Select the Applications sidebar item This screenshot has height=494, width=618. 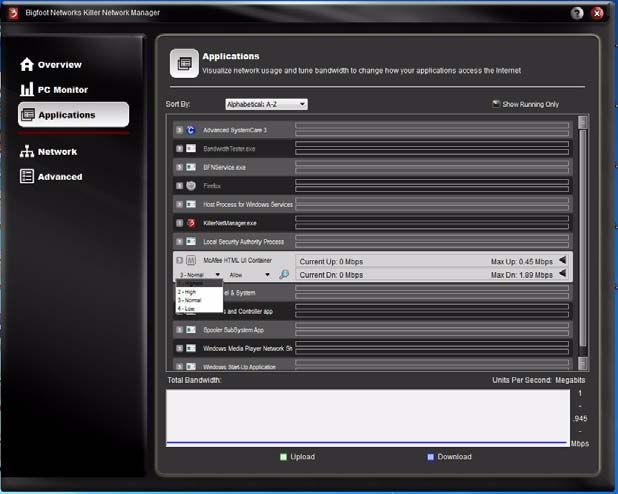click(x=73, y=115)
